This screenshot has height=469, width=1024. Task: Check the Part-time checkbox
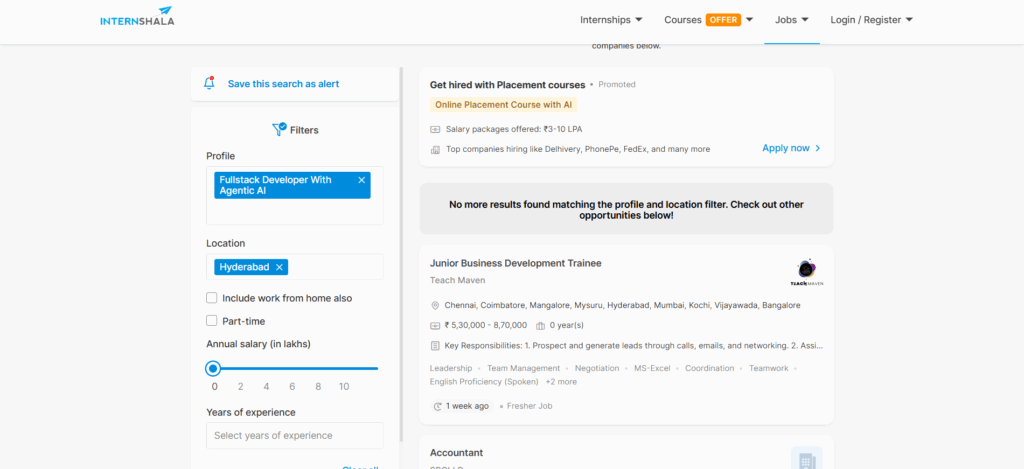[x=212, y=321]
